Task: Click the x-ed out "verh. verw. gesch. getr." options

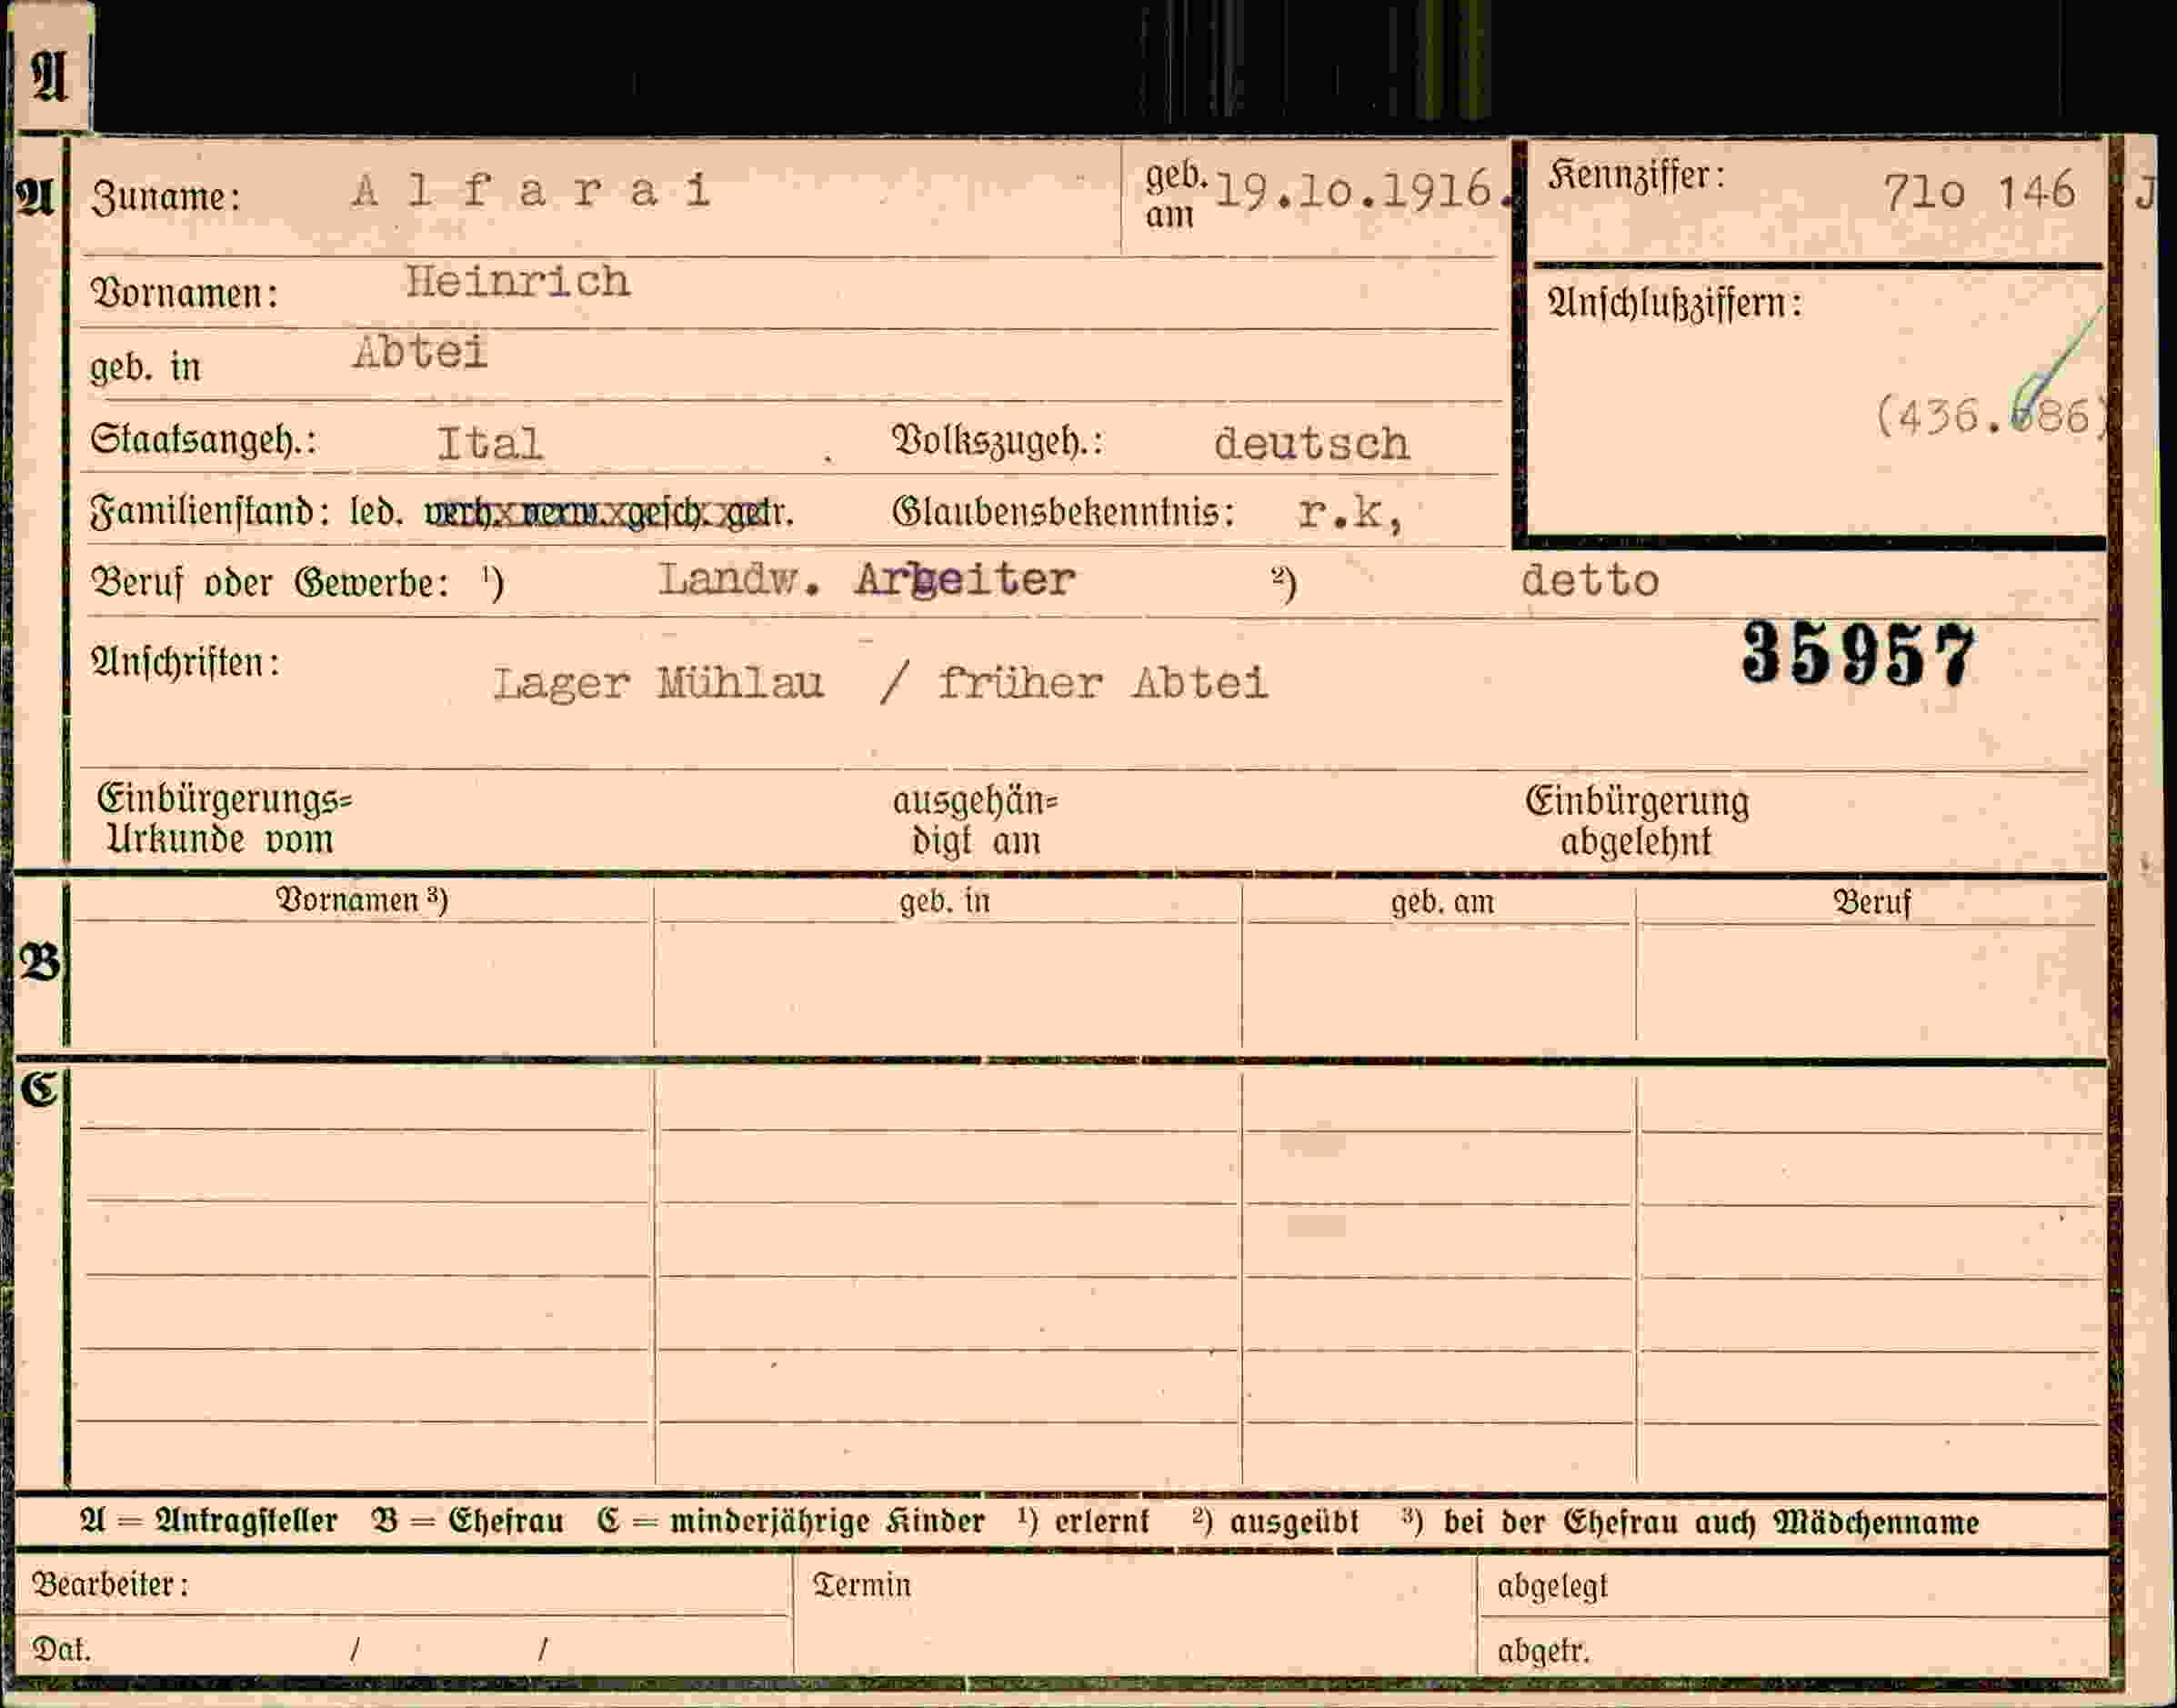Action: coord(609,512)
